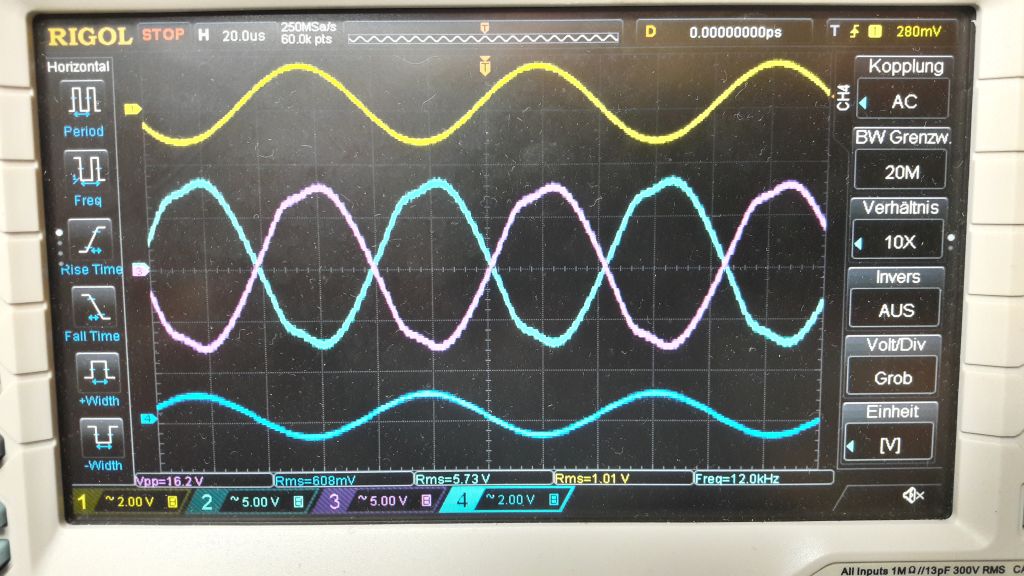Click the Freq=12.0kHz measurement
1024x576 pixels.
763,478
